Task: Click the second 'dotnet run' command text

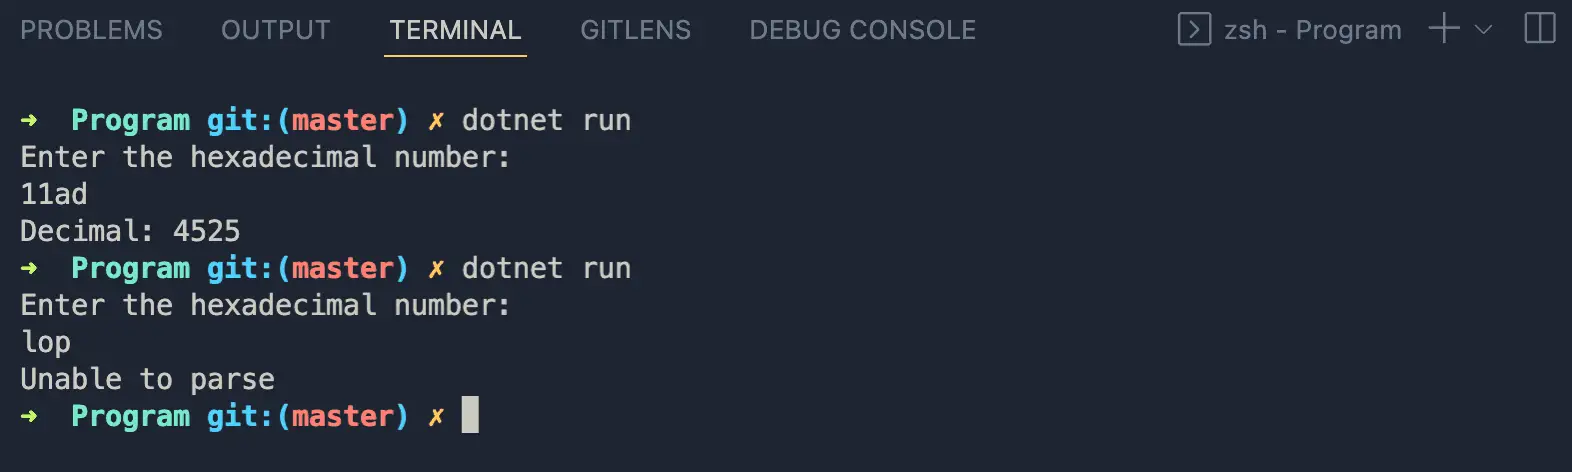Action: pos(546,268)
